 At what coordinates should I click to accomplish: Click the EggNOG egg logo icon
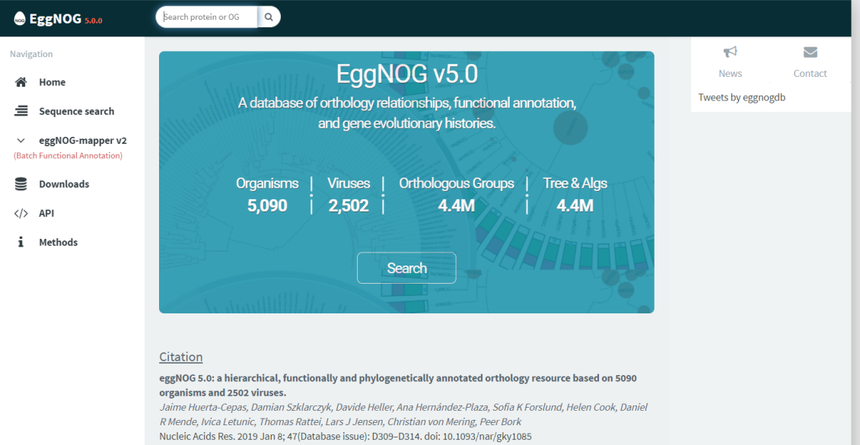click(x=19, y=19)
